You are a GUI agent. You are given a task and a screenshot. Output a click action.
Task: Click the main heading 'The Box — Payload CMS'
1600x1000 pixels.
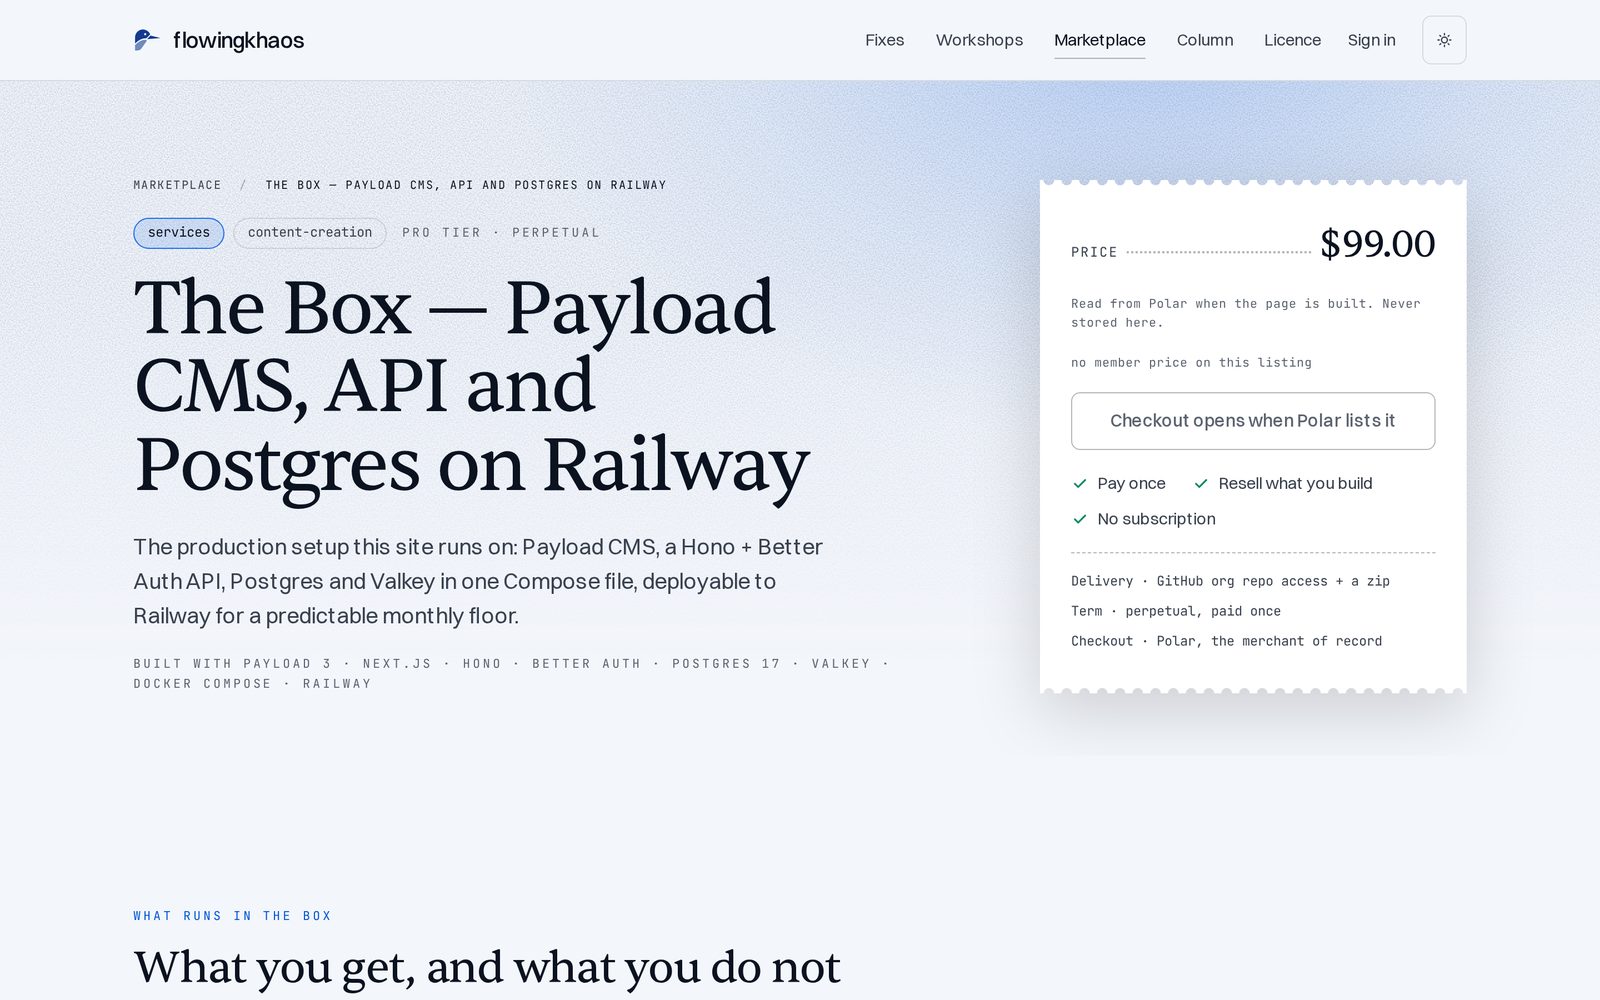pyautogui.click(x=471, y=386)
